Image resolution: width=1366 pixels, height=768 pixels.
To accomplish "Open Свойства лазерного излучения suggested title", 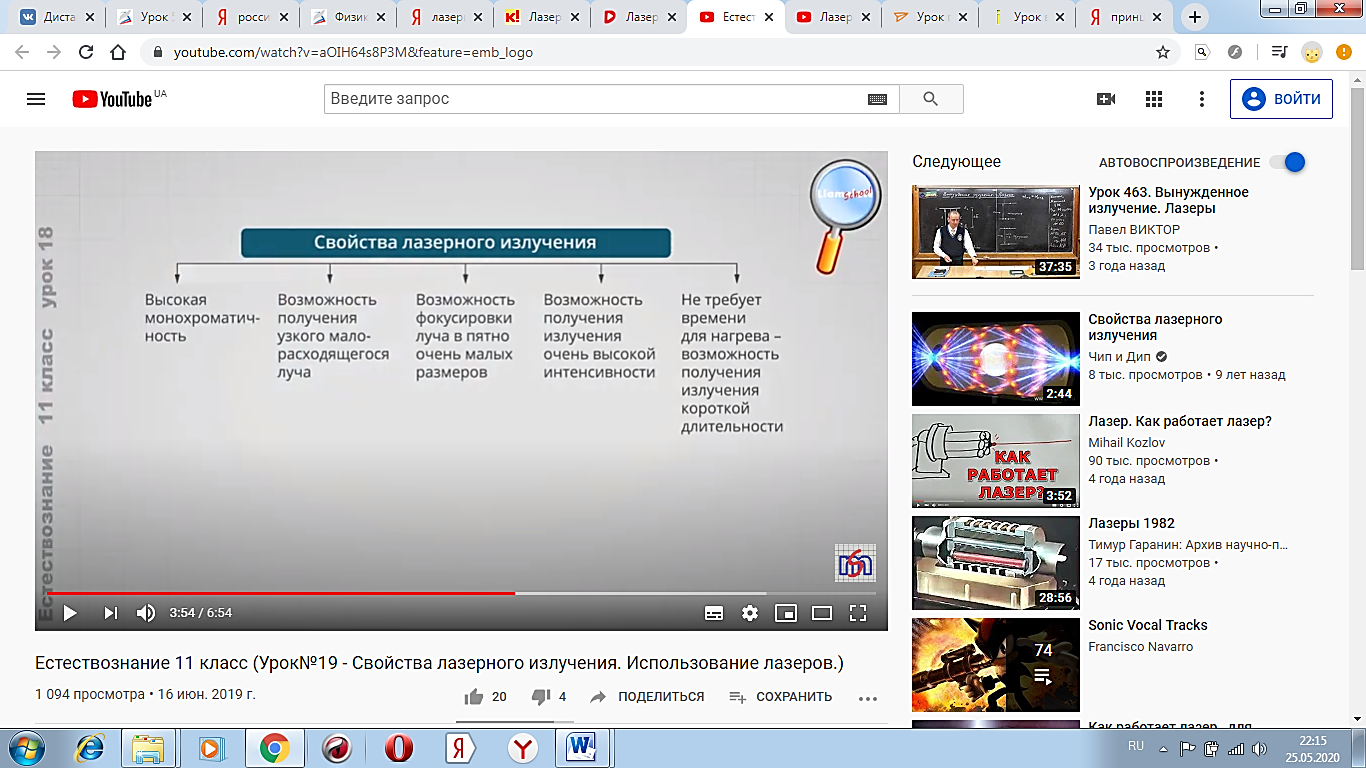I will [x=1155, y=327].
